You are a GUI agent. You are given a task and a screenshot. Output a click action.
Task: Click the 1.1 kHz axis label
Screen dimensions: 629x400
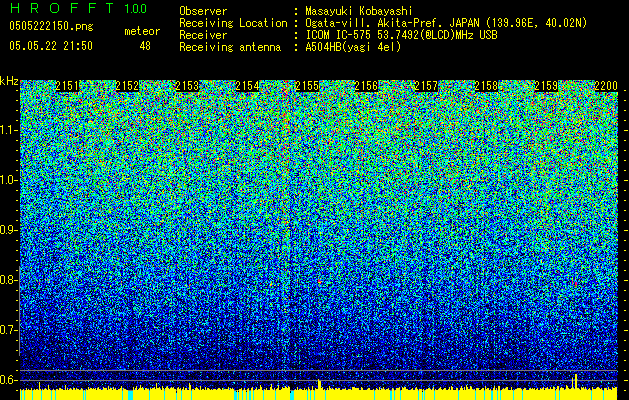pos(8,130)
